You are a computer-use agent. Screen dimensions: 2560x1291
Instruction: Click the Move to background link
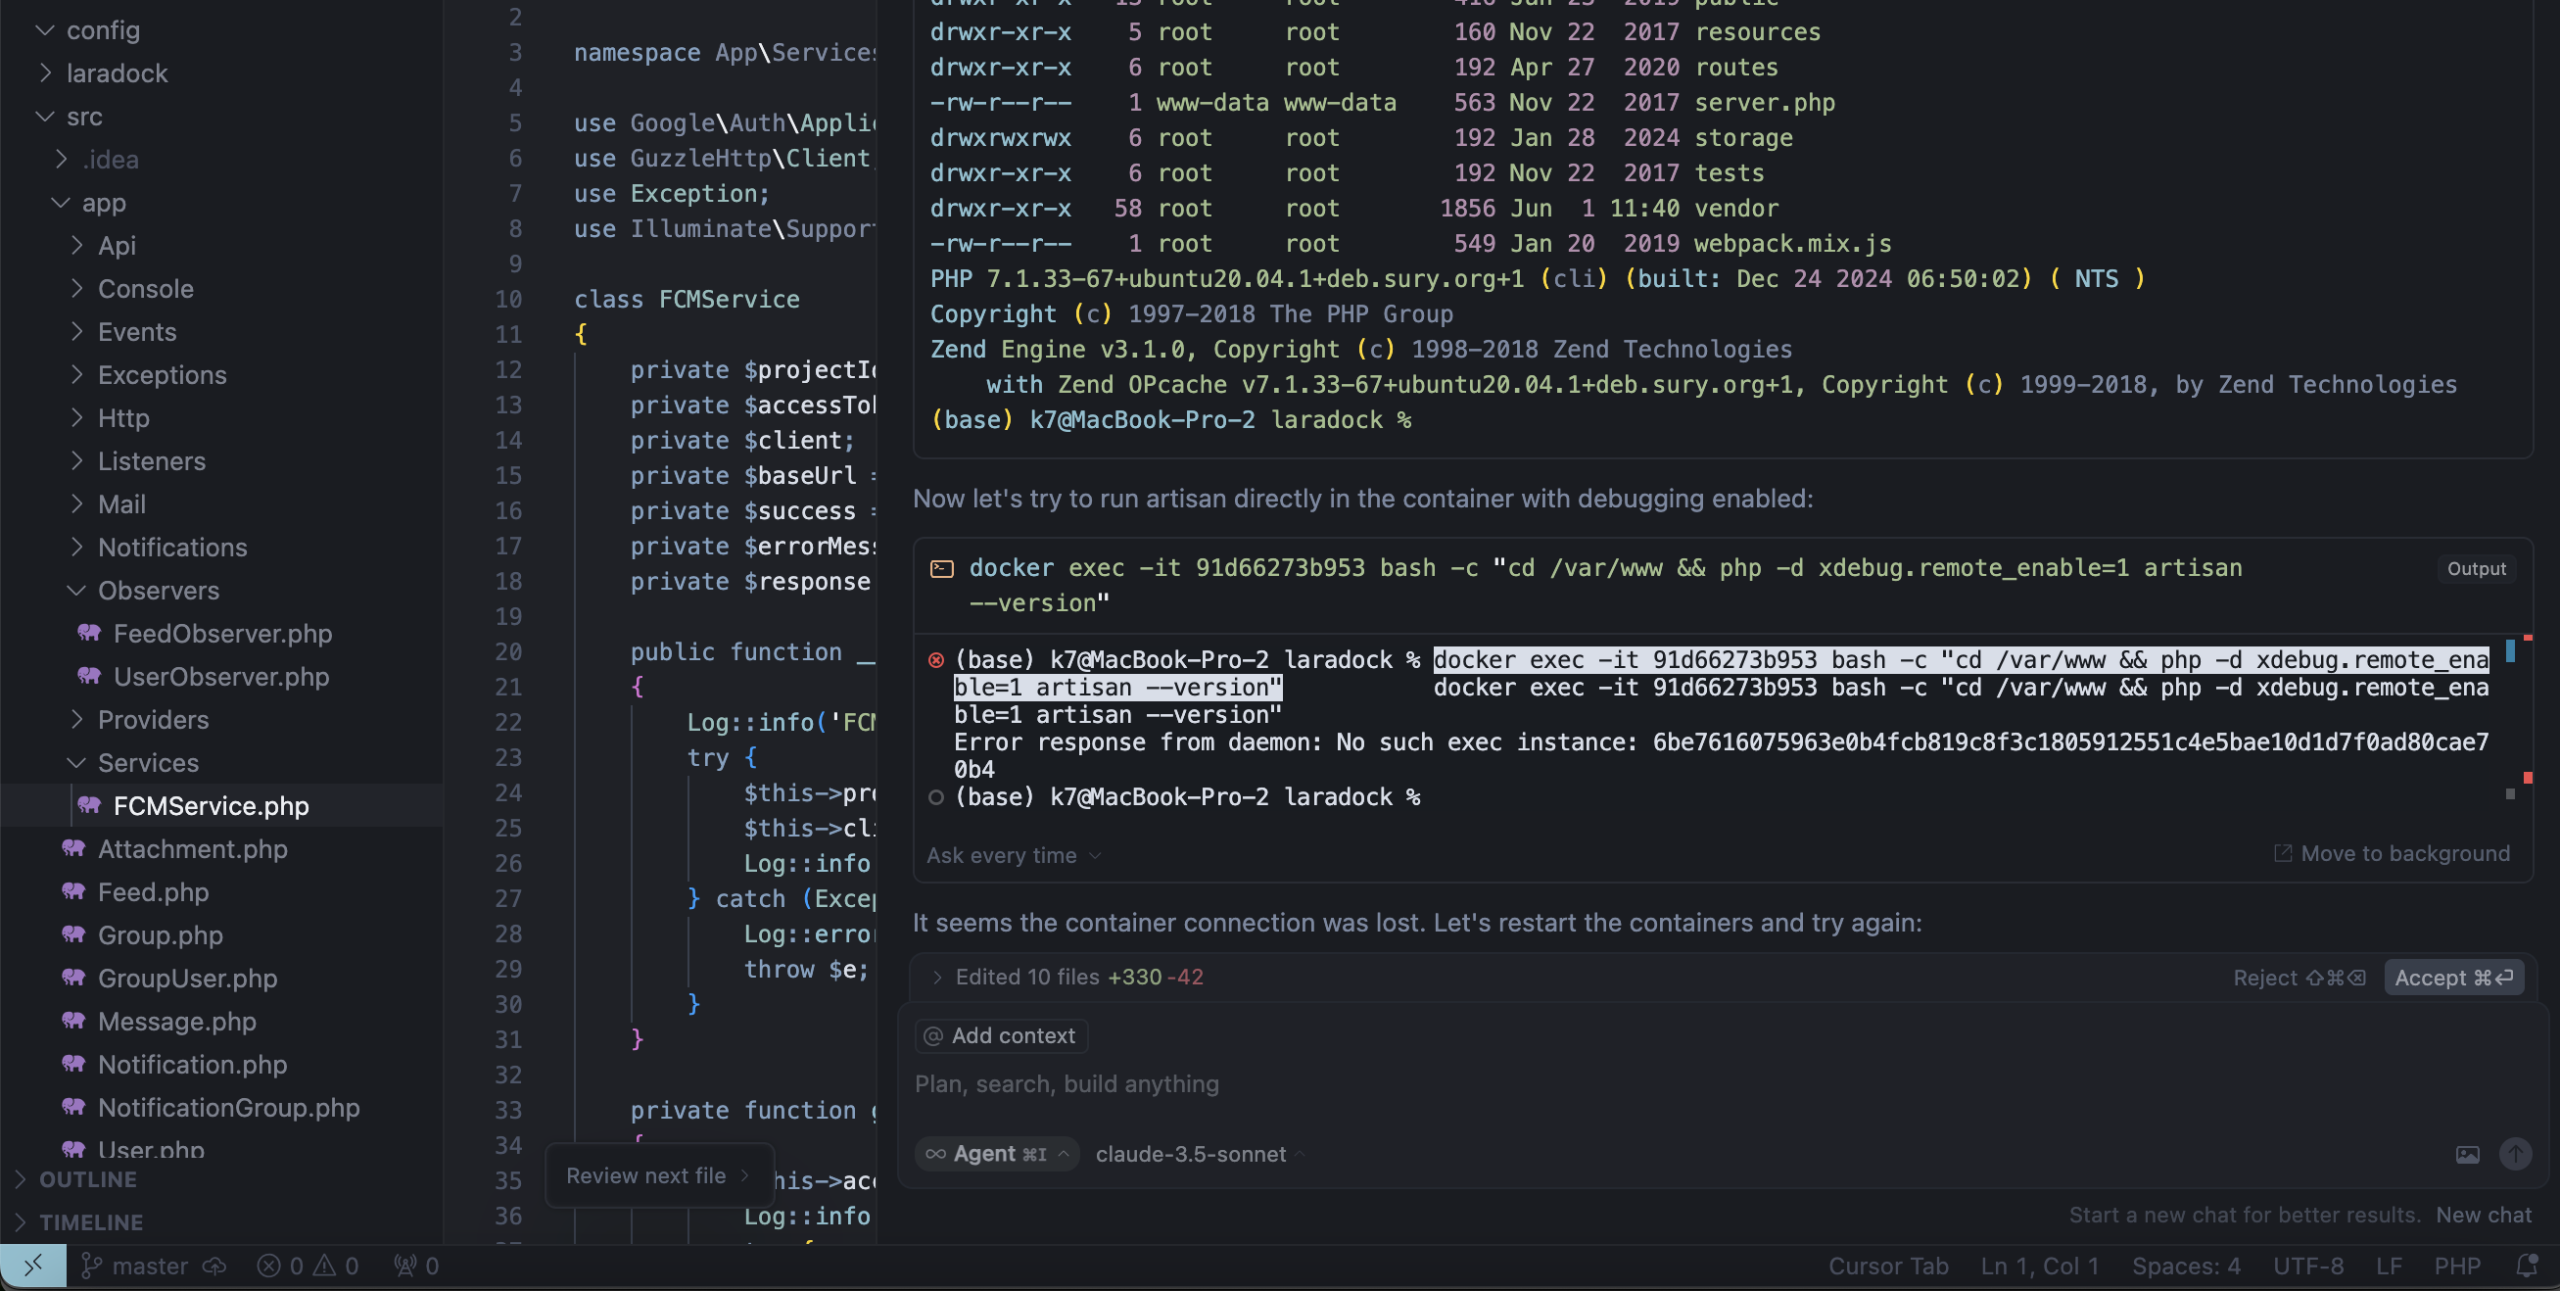click(2392, 853)
